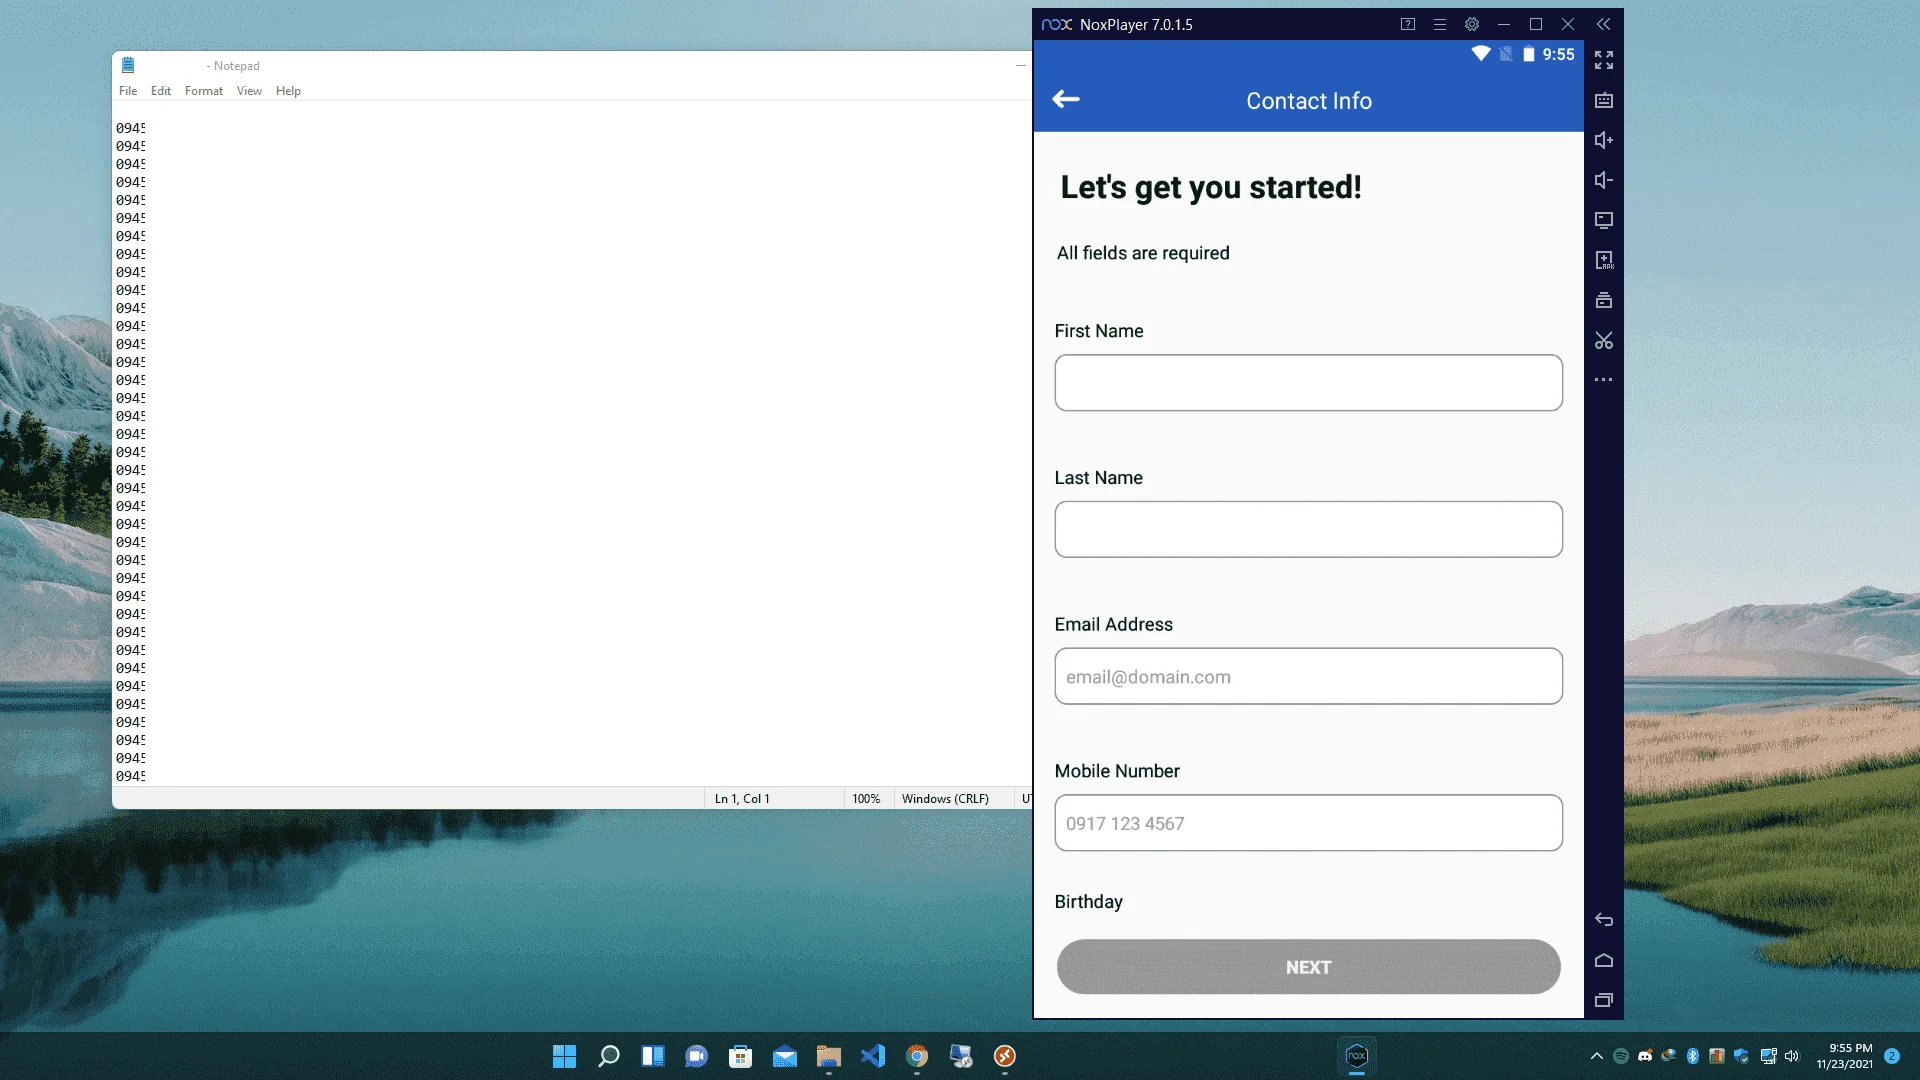The width and height of the screenshot is (1920, 1080).
Task: Click Notepad 100% zoom status entry
Action: pos(866,799)
